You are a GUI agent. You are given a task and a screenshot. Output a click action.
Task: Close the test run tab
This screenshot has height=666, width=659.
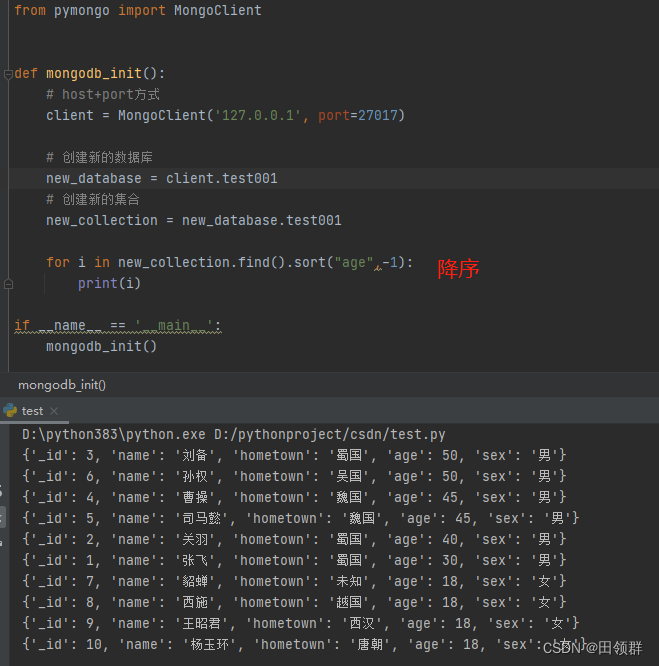(x=54, y=411)
